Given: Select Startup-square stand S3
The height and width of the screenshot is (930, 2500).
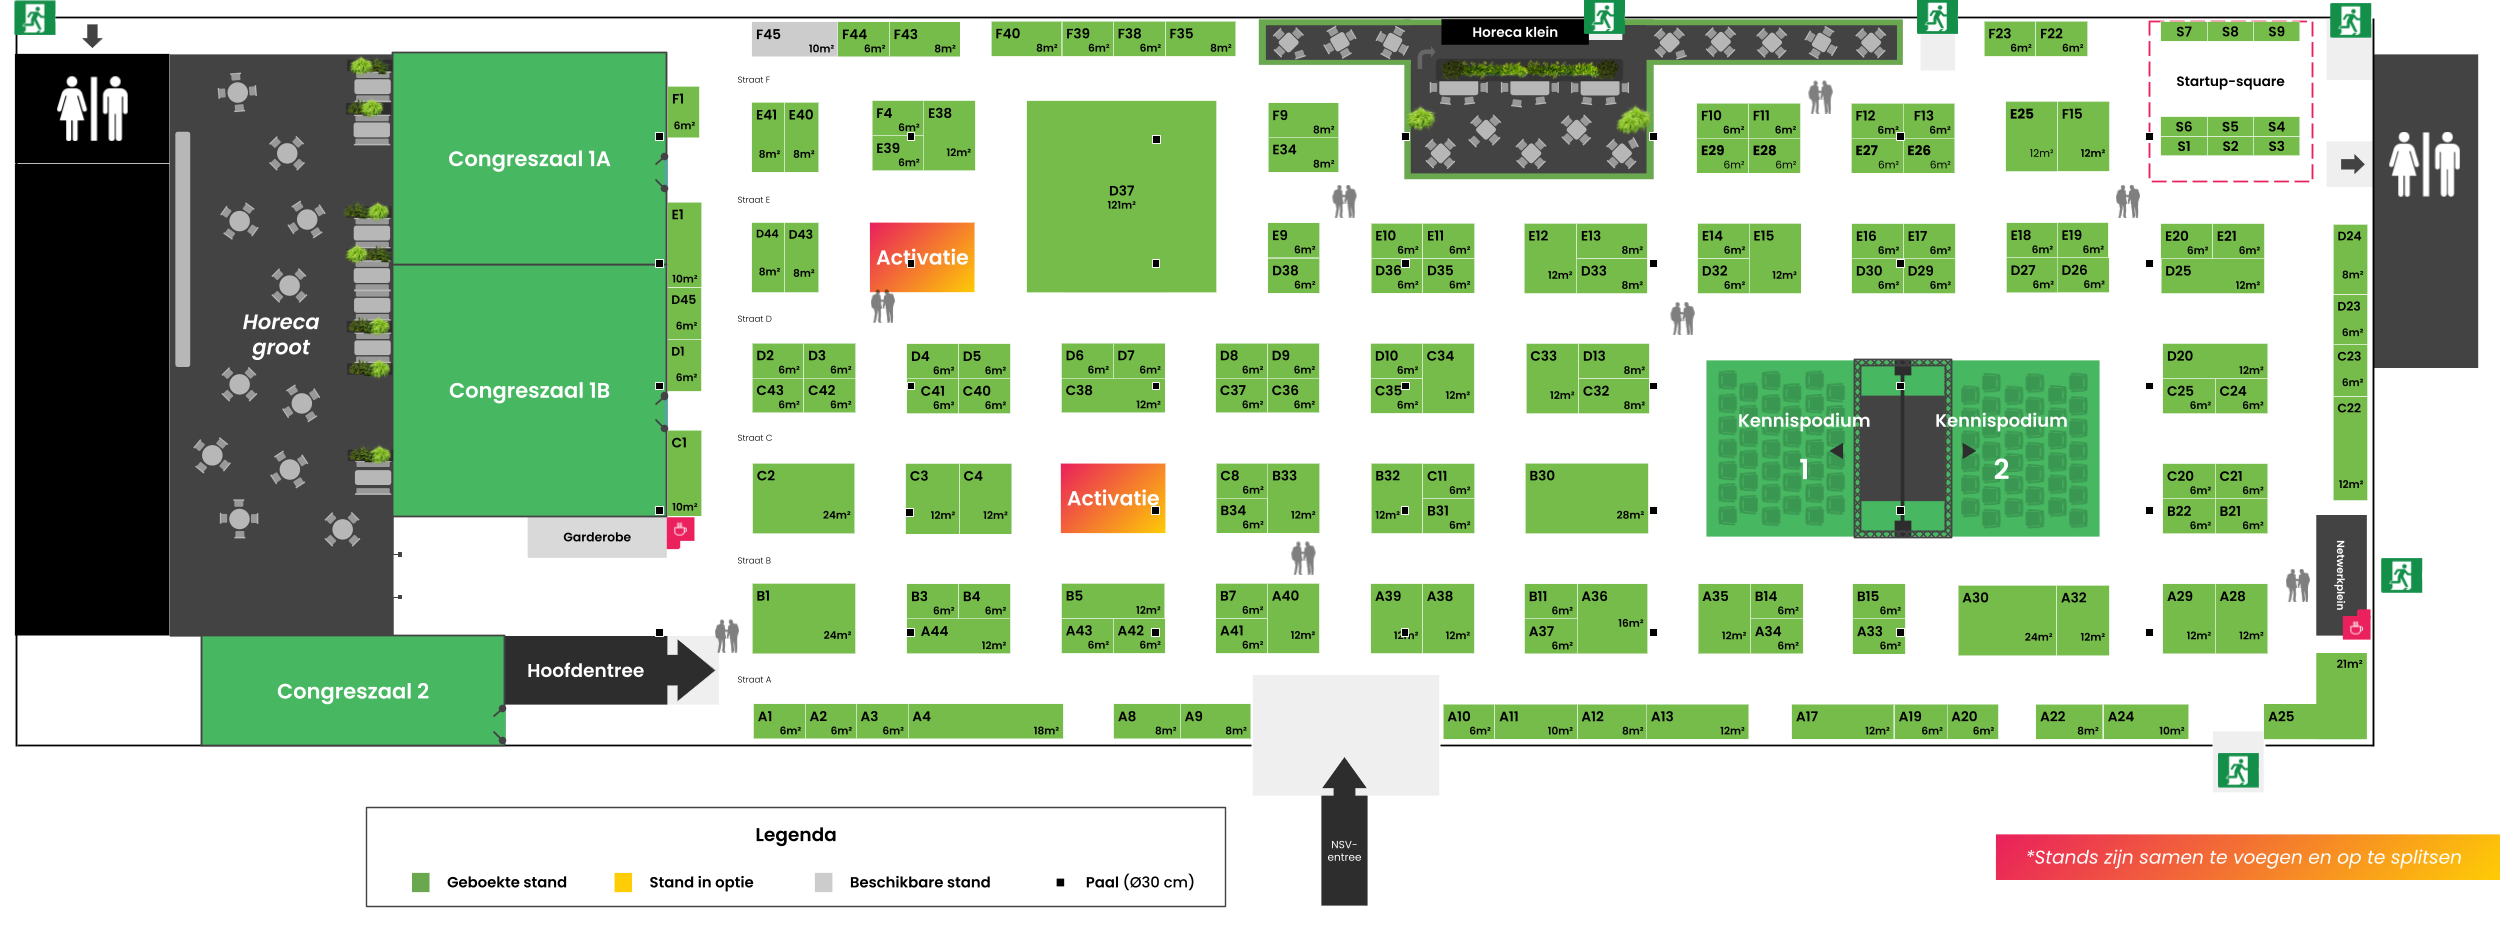Looking at the screenshot, I should tap(2276, 146).
